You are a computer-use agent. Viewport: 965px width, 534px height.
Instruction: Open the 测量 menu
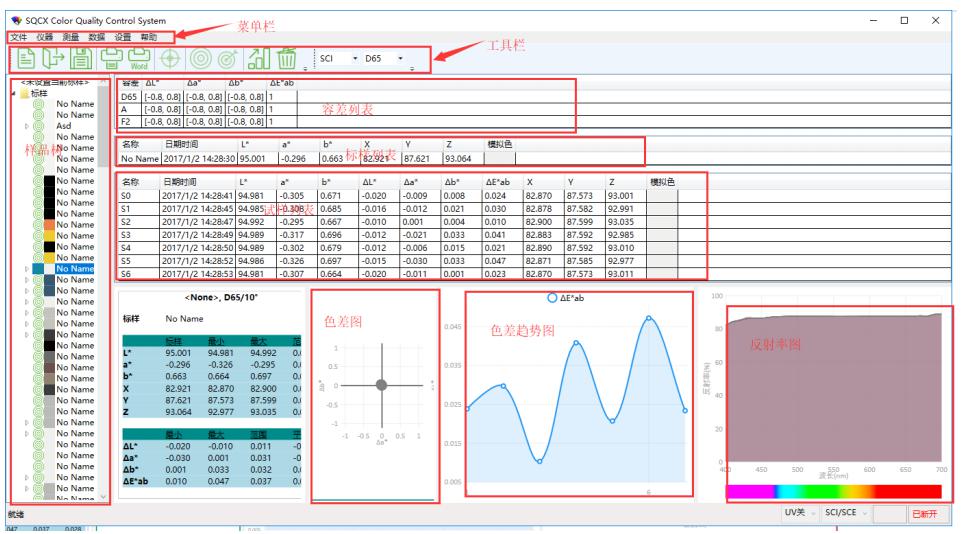point(70,36)
